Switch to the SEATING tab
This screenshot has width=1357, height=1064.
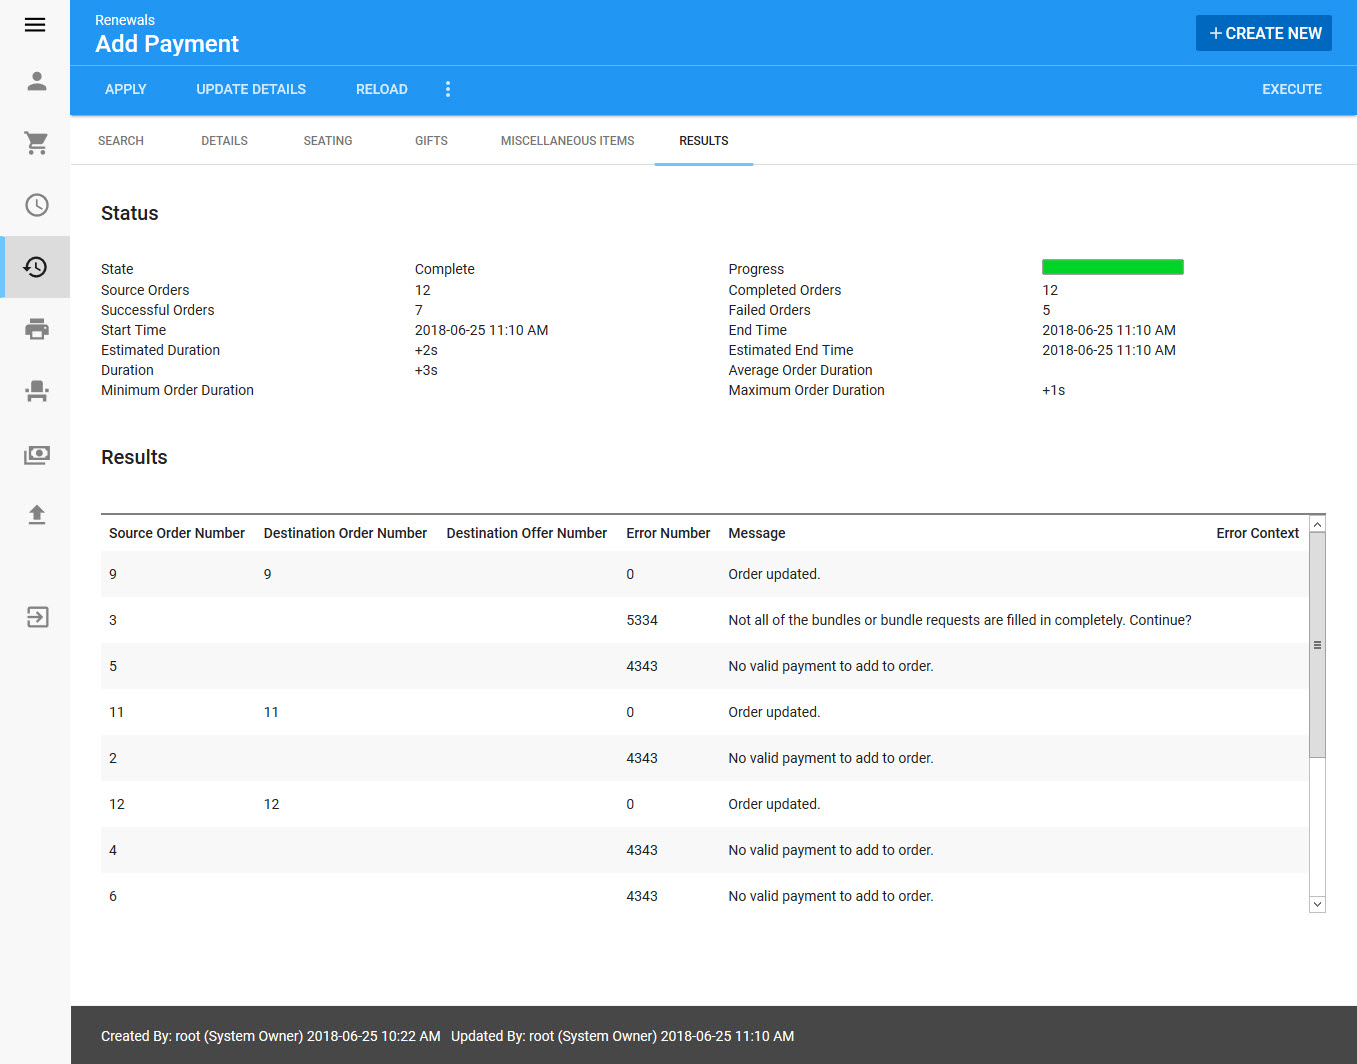pos(328,141)
